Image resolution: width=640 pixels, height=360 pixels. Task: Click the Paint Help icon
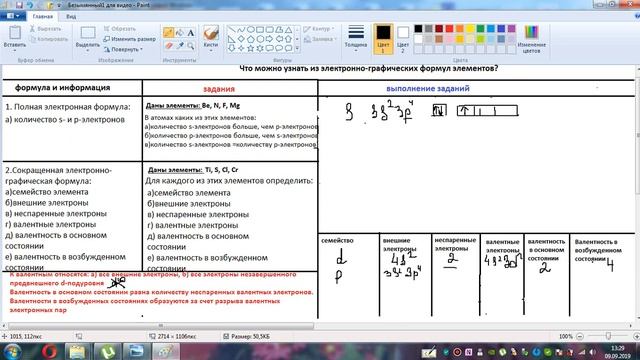coord(637,16)
